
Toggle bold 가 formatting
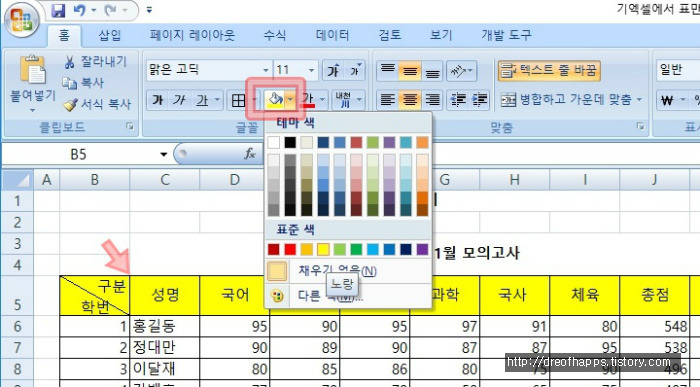point(157,100)
